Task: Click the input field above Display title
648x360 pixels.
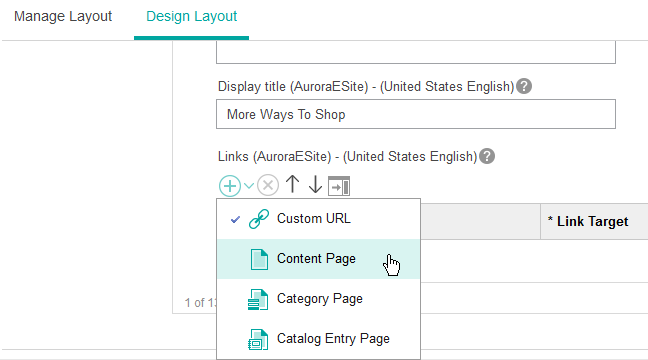Action: tap(416, 52)
